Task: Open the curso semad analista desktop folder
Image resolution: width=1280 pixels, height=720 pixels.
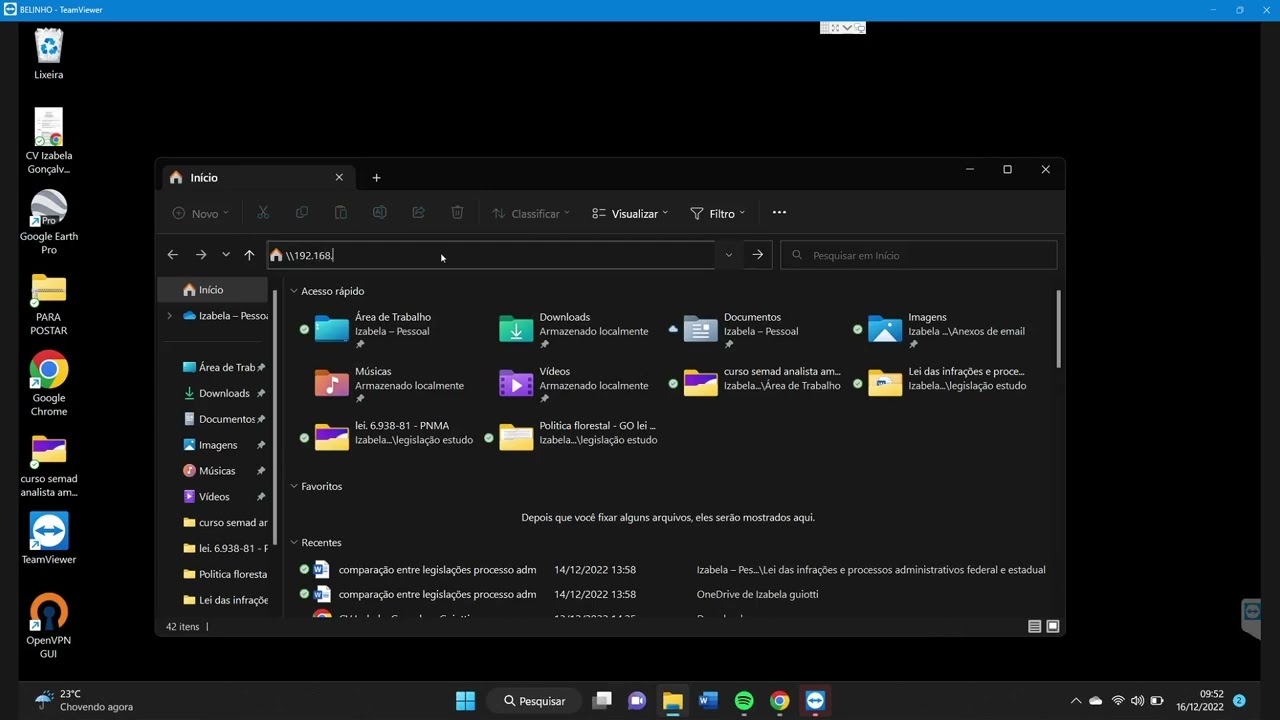Action: 48,465
